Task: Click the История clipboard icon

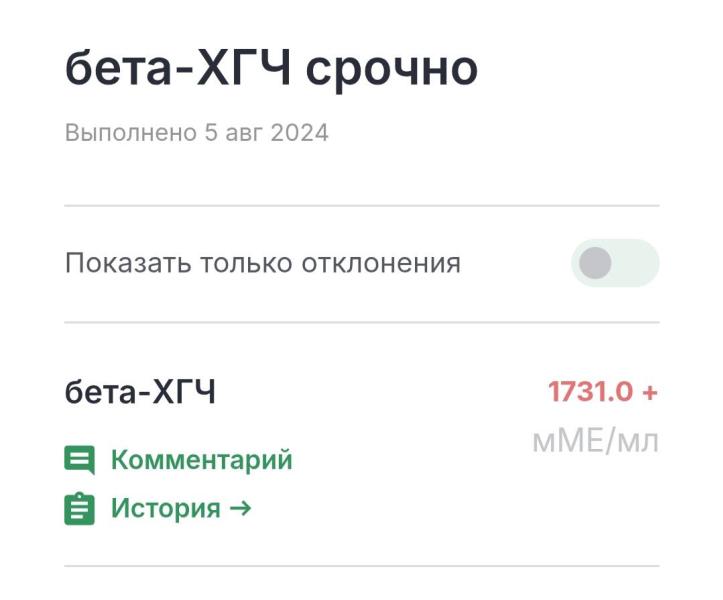Action: [x=79, y=508]
